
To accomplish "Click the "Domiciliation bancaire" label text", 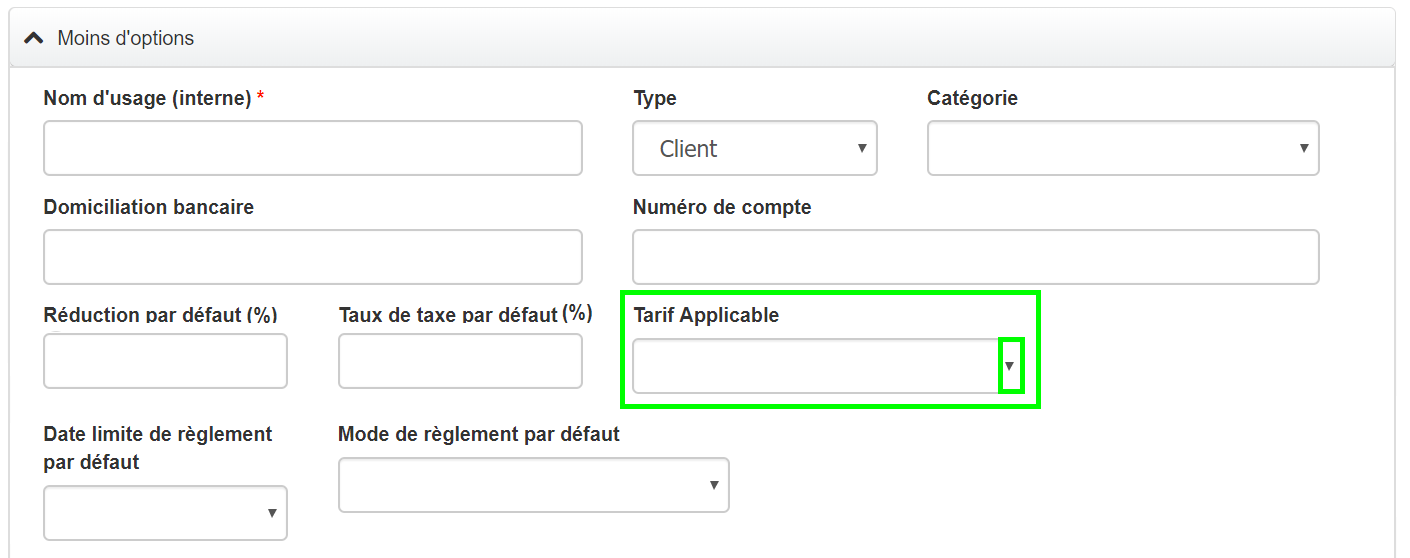I will [x=149, y=207].
